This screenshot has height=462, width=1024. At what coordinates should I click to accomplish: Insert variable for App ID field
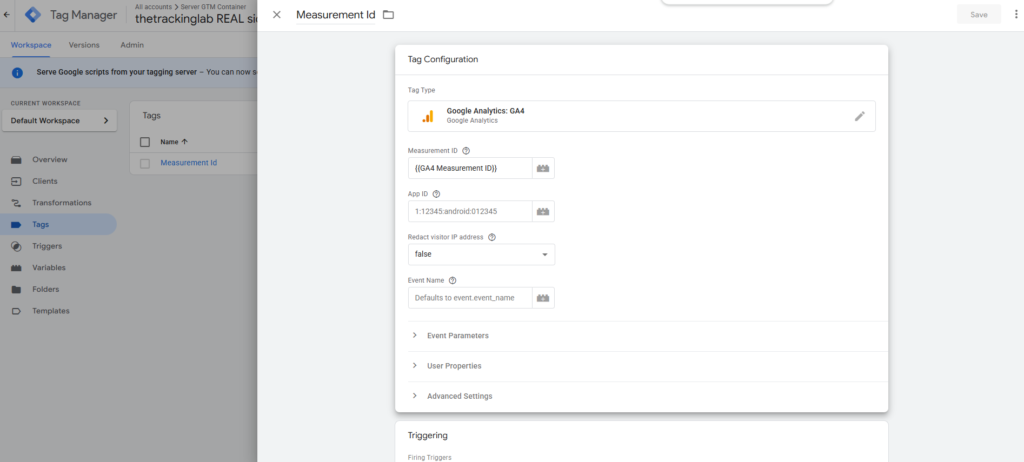(x=543, y=211)
